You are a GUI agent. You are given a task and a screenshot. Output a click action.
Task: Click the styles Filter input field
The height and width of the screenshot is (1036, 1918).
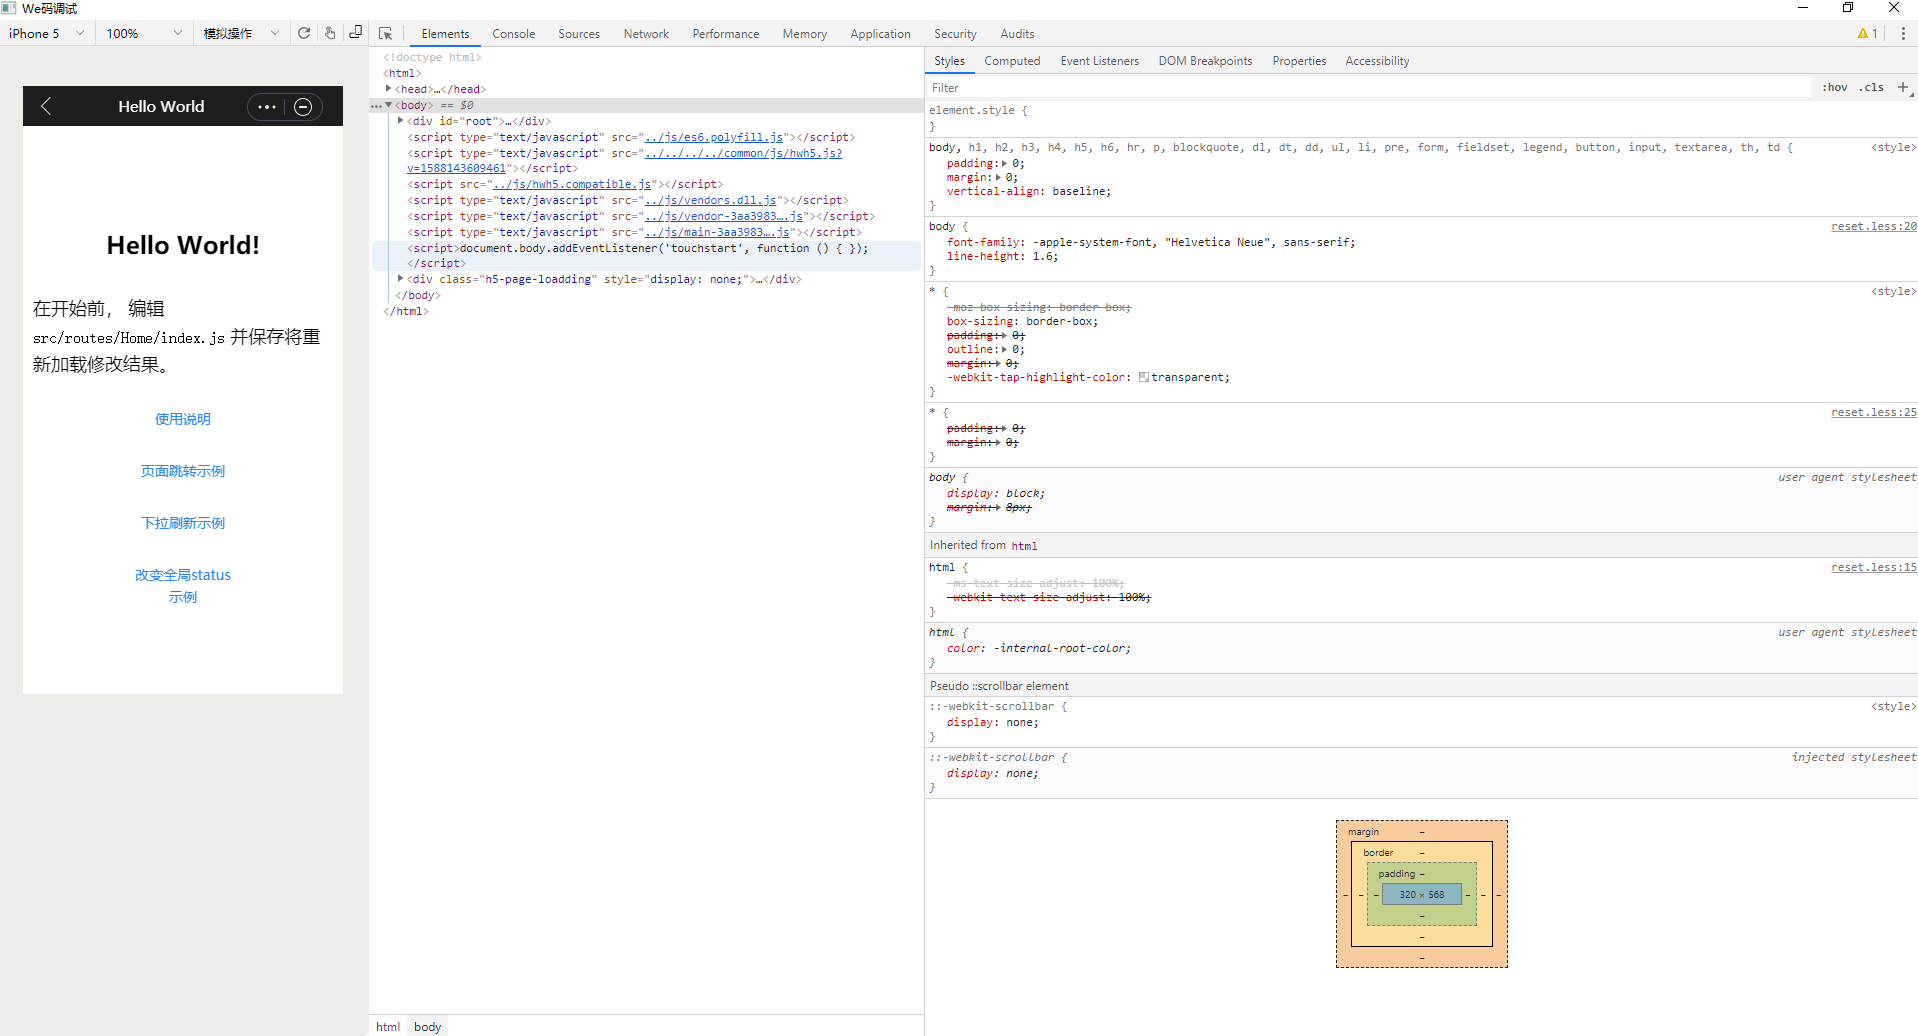(x=1100, y=87)
